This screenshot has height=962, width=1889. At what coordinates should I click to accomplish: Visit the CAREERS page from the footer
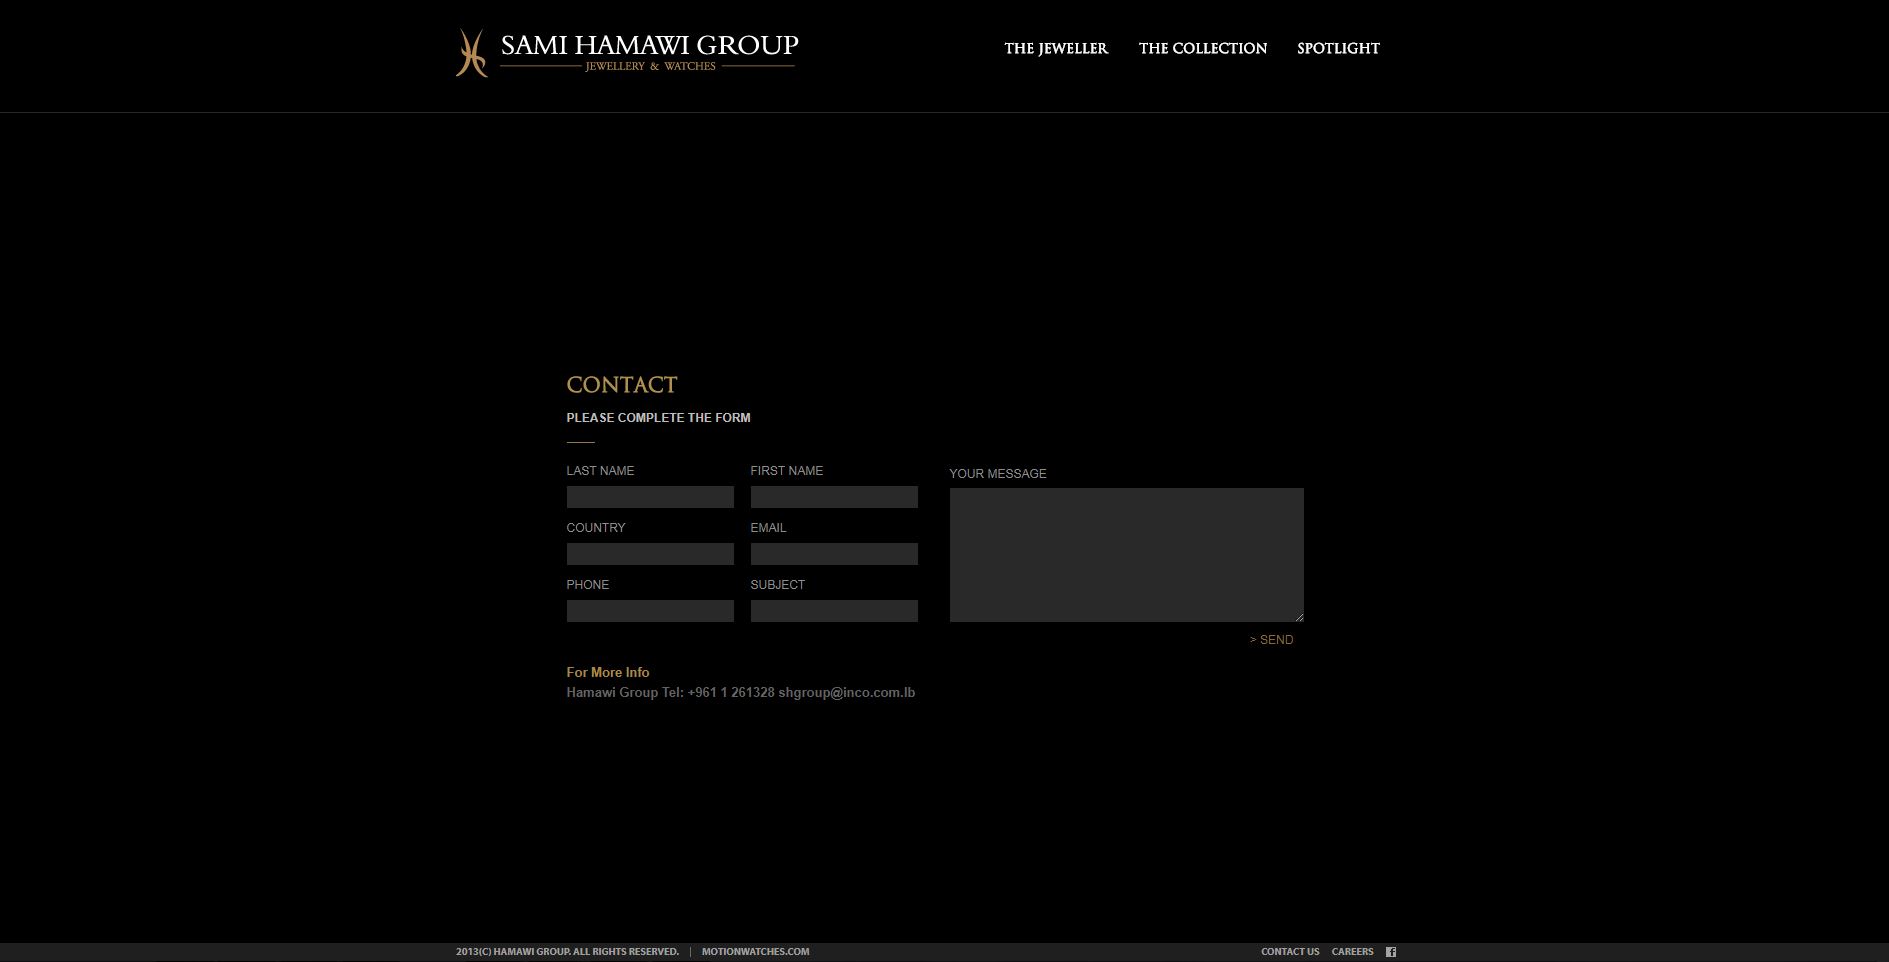1351,951
